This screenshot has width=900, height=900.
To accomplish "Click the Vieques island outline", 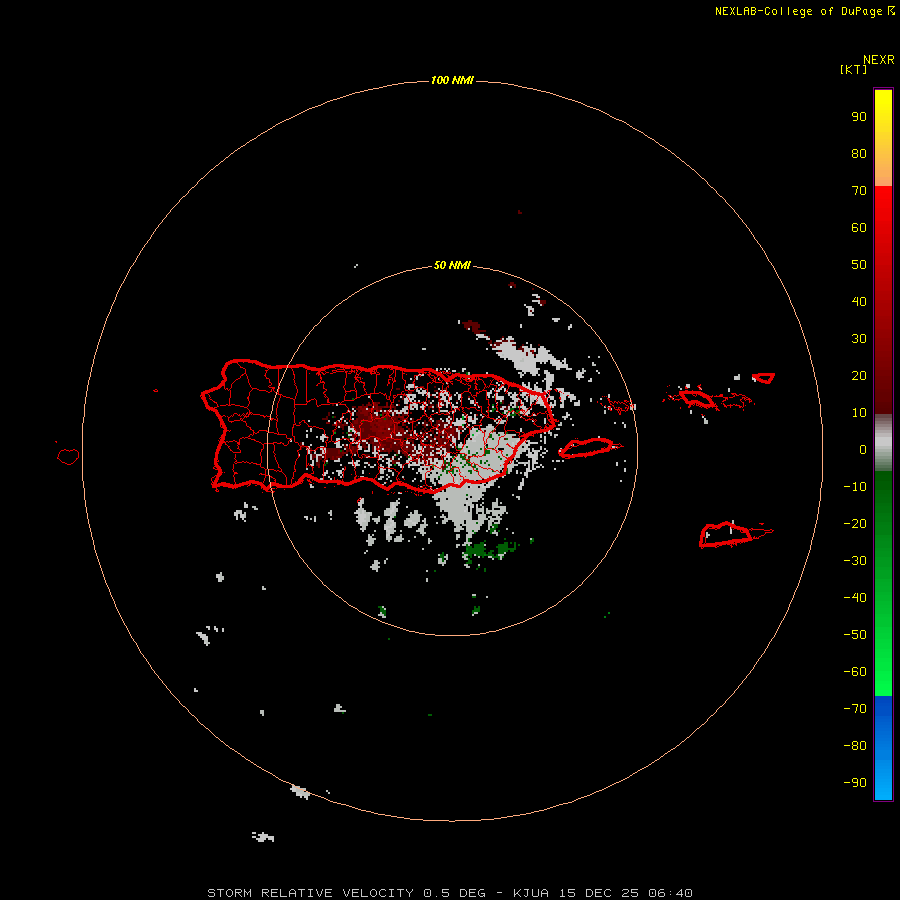I will point(586,448).
